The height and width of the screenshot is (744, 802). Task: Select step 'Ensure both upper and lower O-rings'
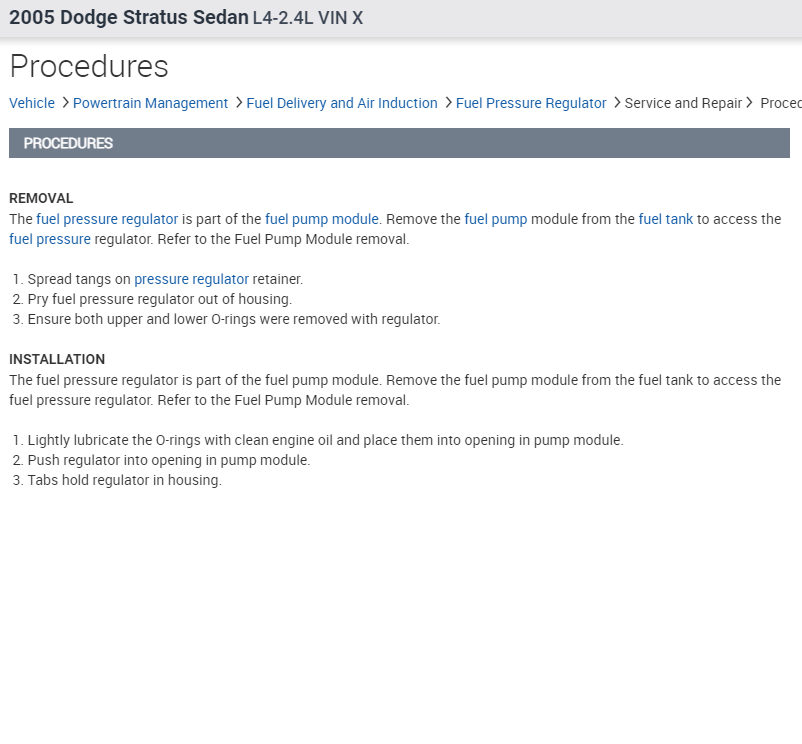[234, 319]
